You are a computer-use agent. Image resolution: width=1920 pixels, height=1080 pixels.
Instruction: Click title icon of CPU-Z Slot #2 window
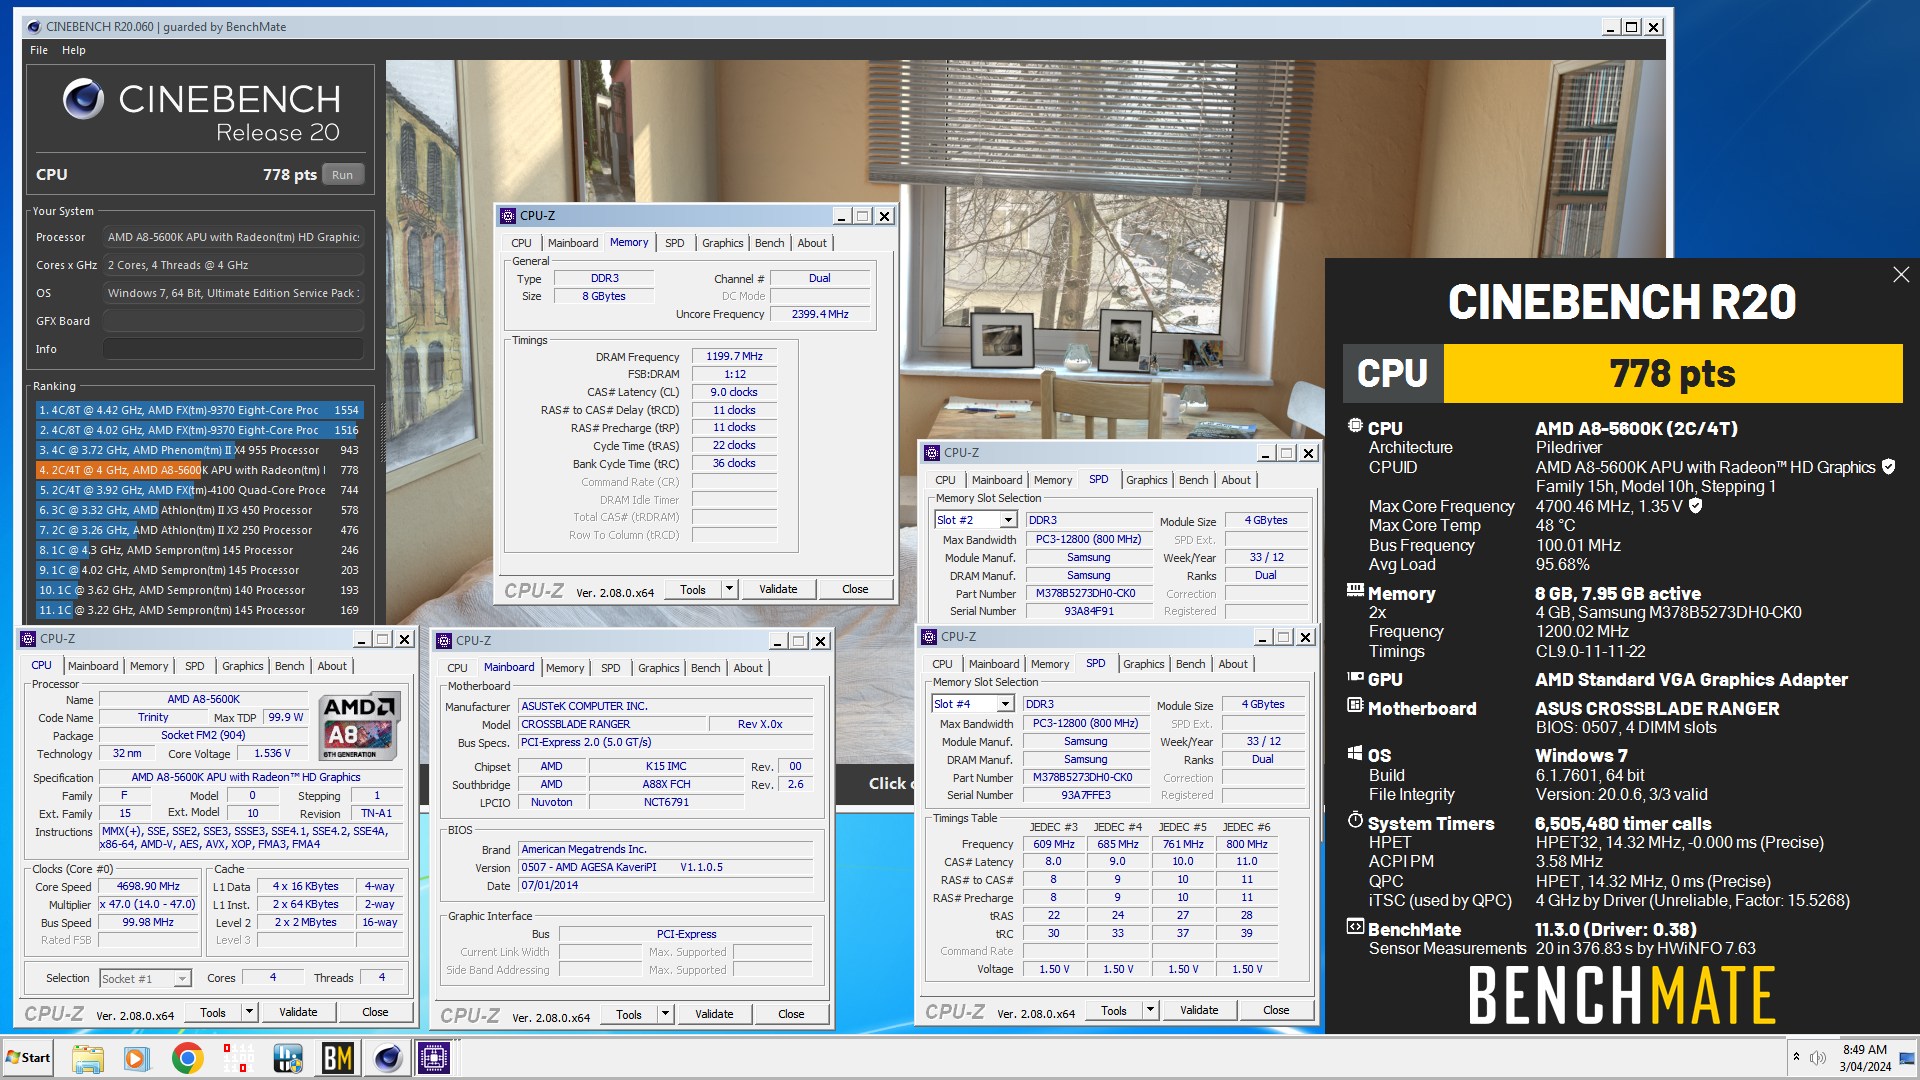(932, 453)
